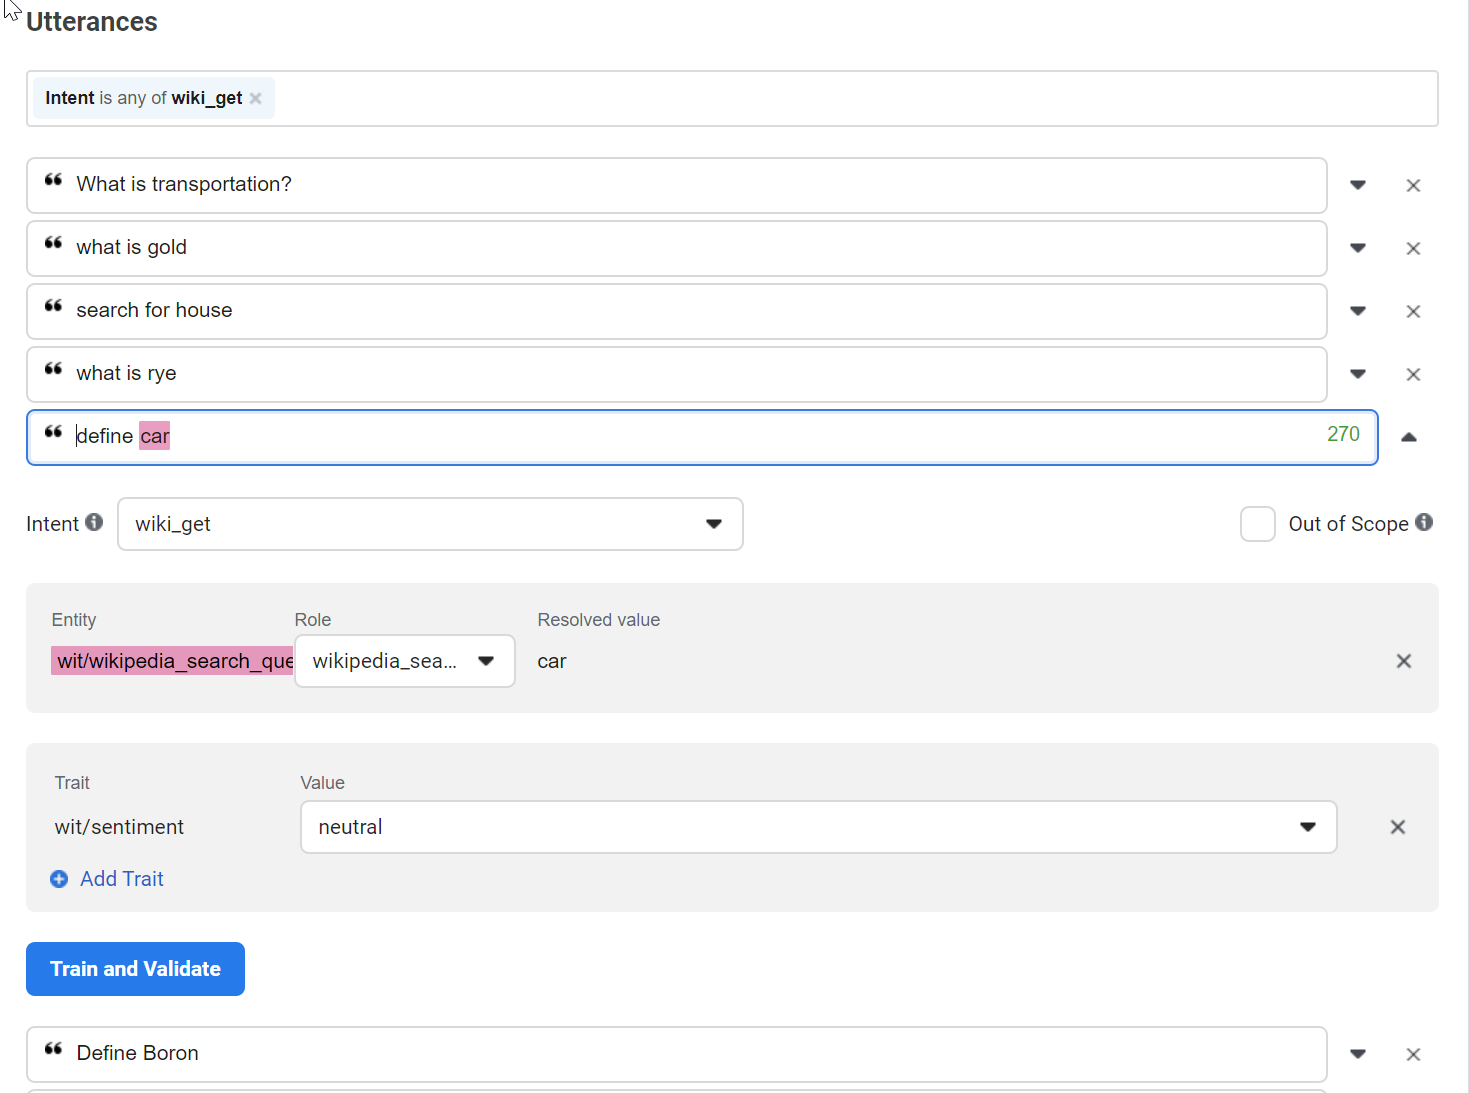Collapse the "define car" utterance details
This screenshot has width=1469, height=1093.
click(x=1409, y=437)
